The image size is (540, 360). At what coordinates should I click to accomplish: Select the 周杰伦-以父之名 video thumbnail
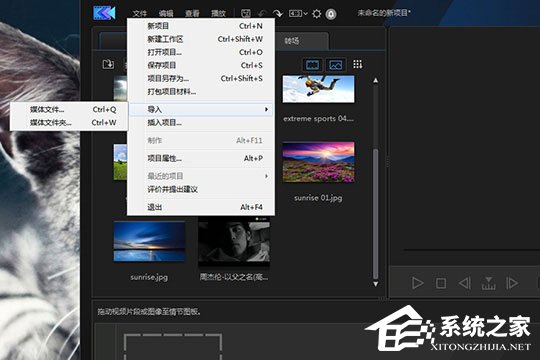click(x=234, y=243)
